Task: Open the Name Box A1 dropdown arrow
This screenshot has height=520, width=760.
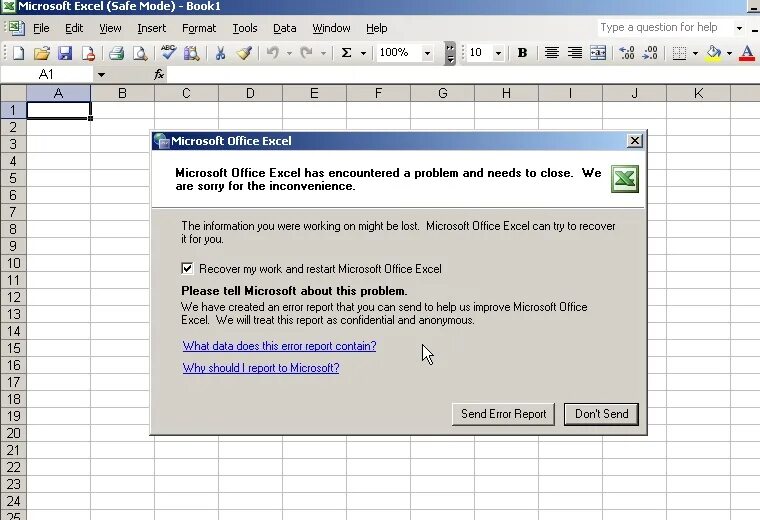Action: [101, 75]
